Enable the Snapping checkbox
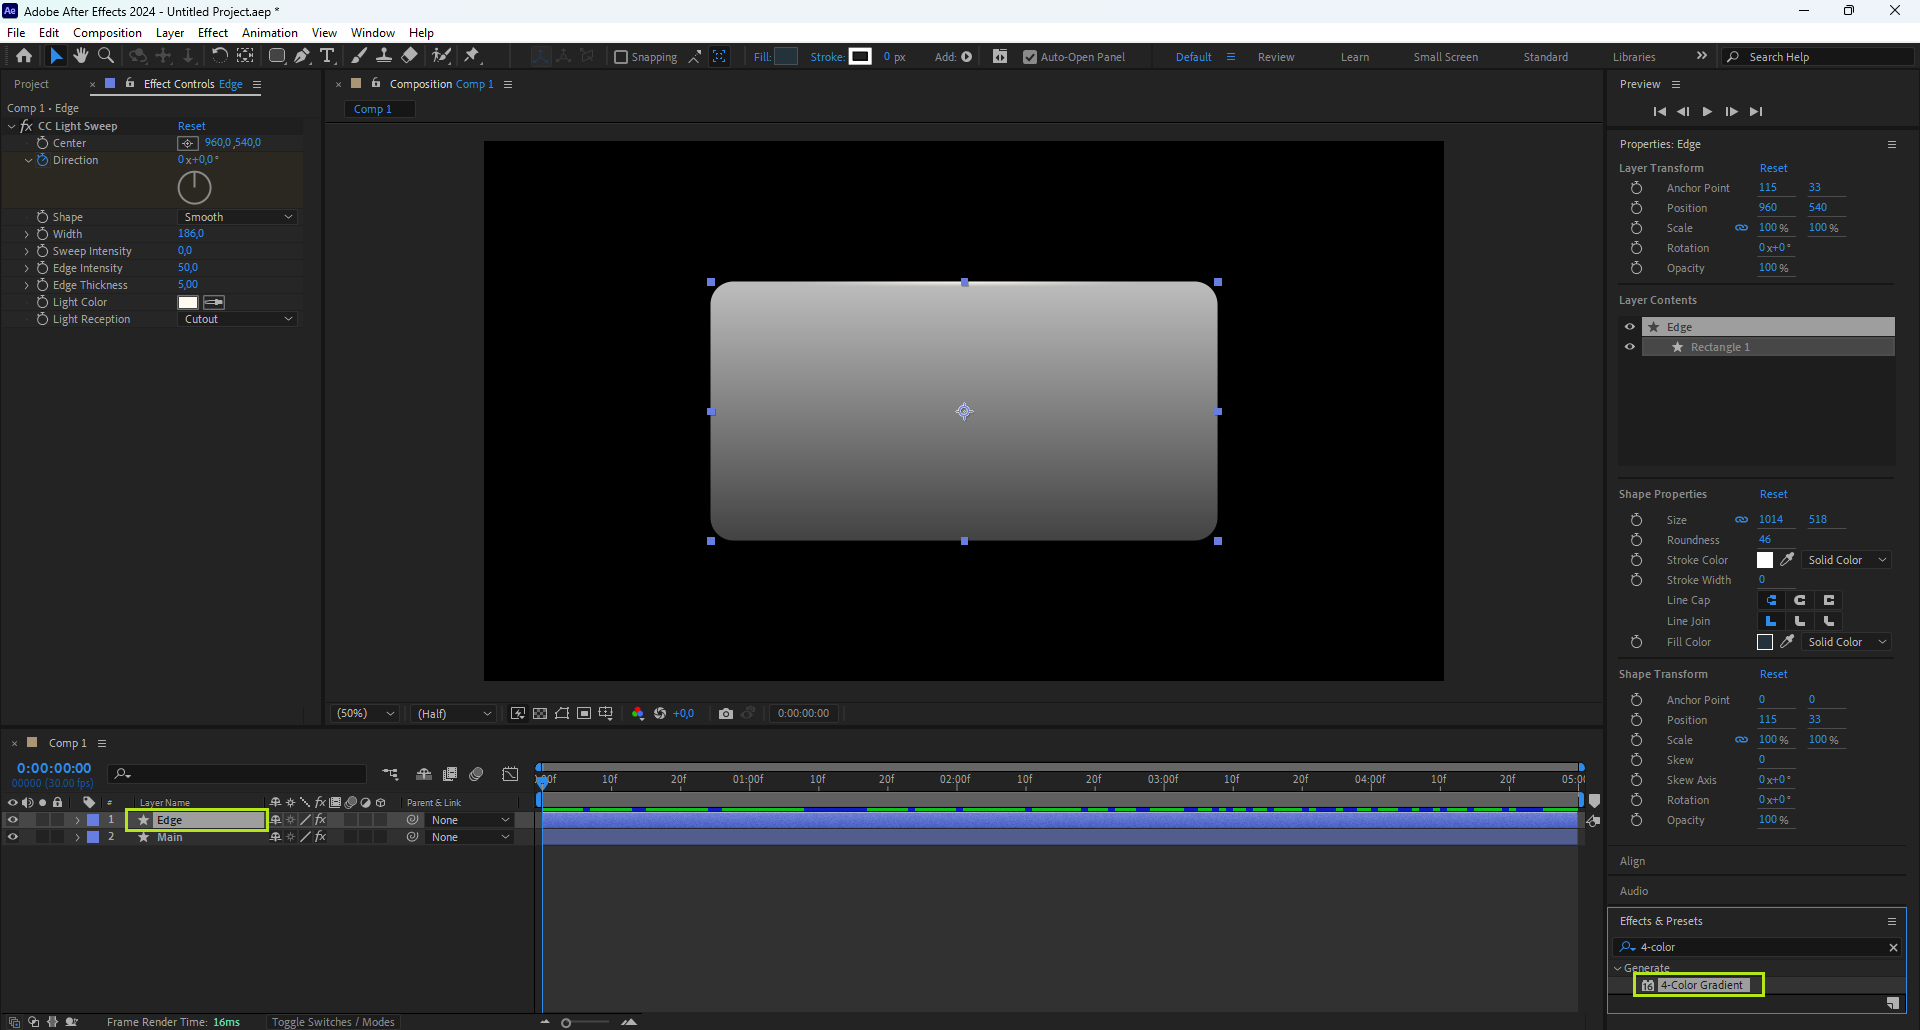This screenshot has width=1920, height=1030. [x=621, y=57]
